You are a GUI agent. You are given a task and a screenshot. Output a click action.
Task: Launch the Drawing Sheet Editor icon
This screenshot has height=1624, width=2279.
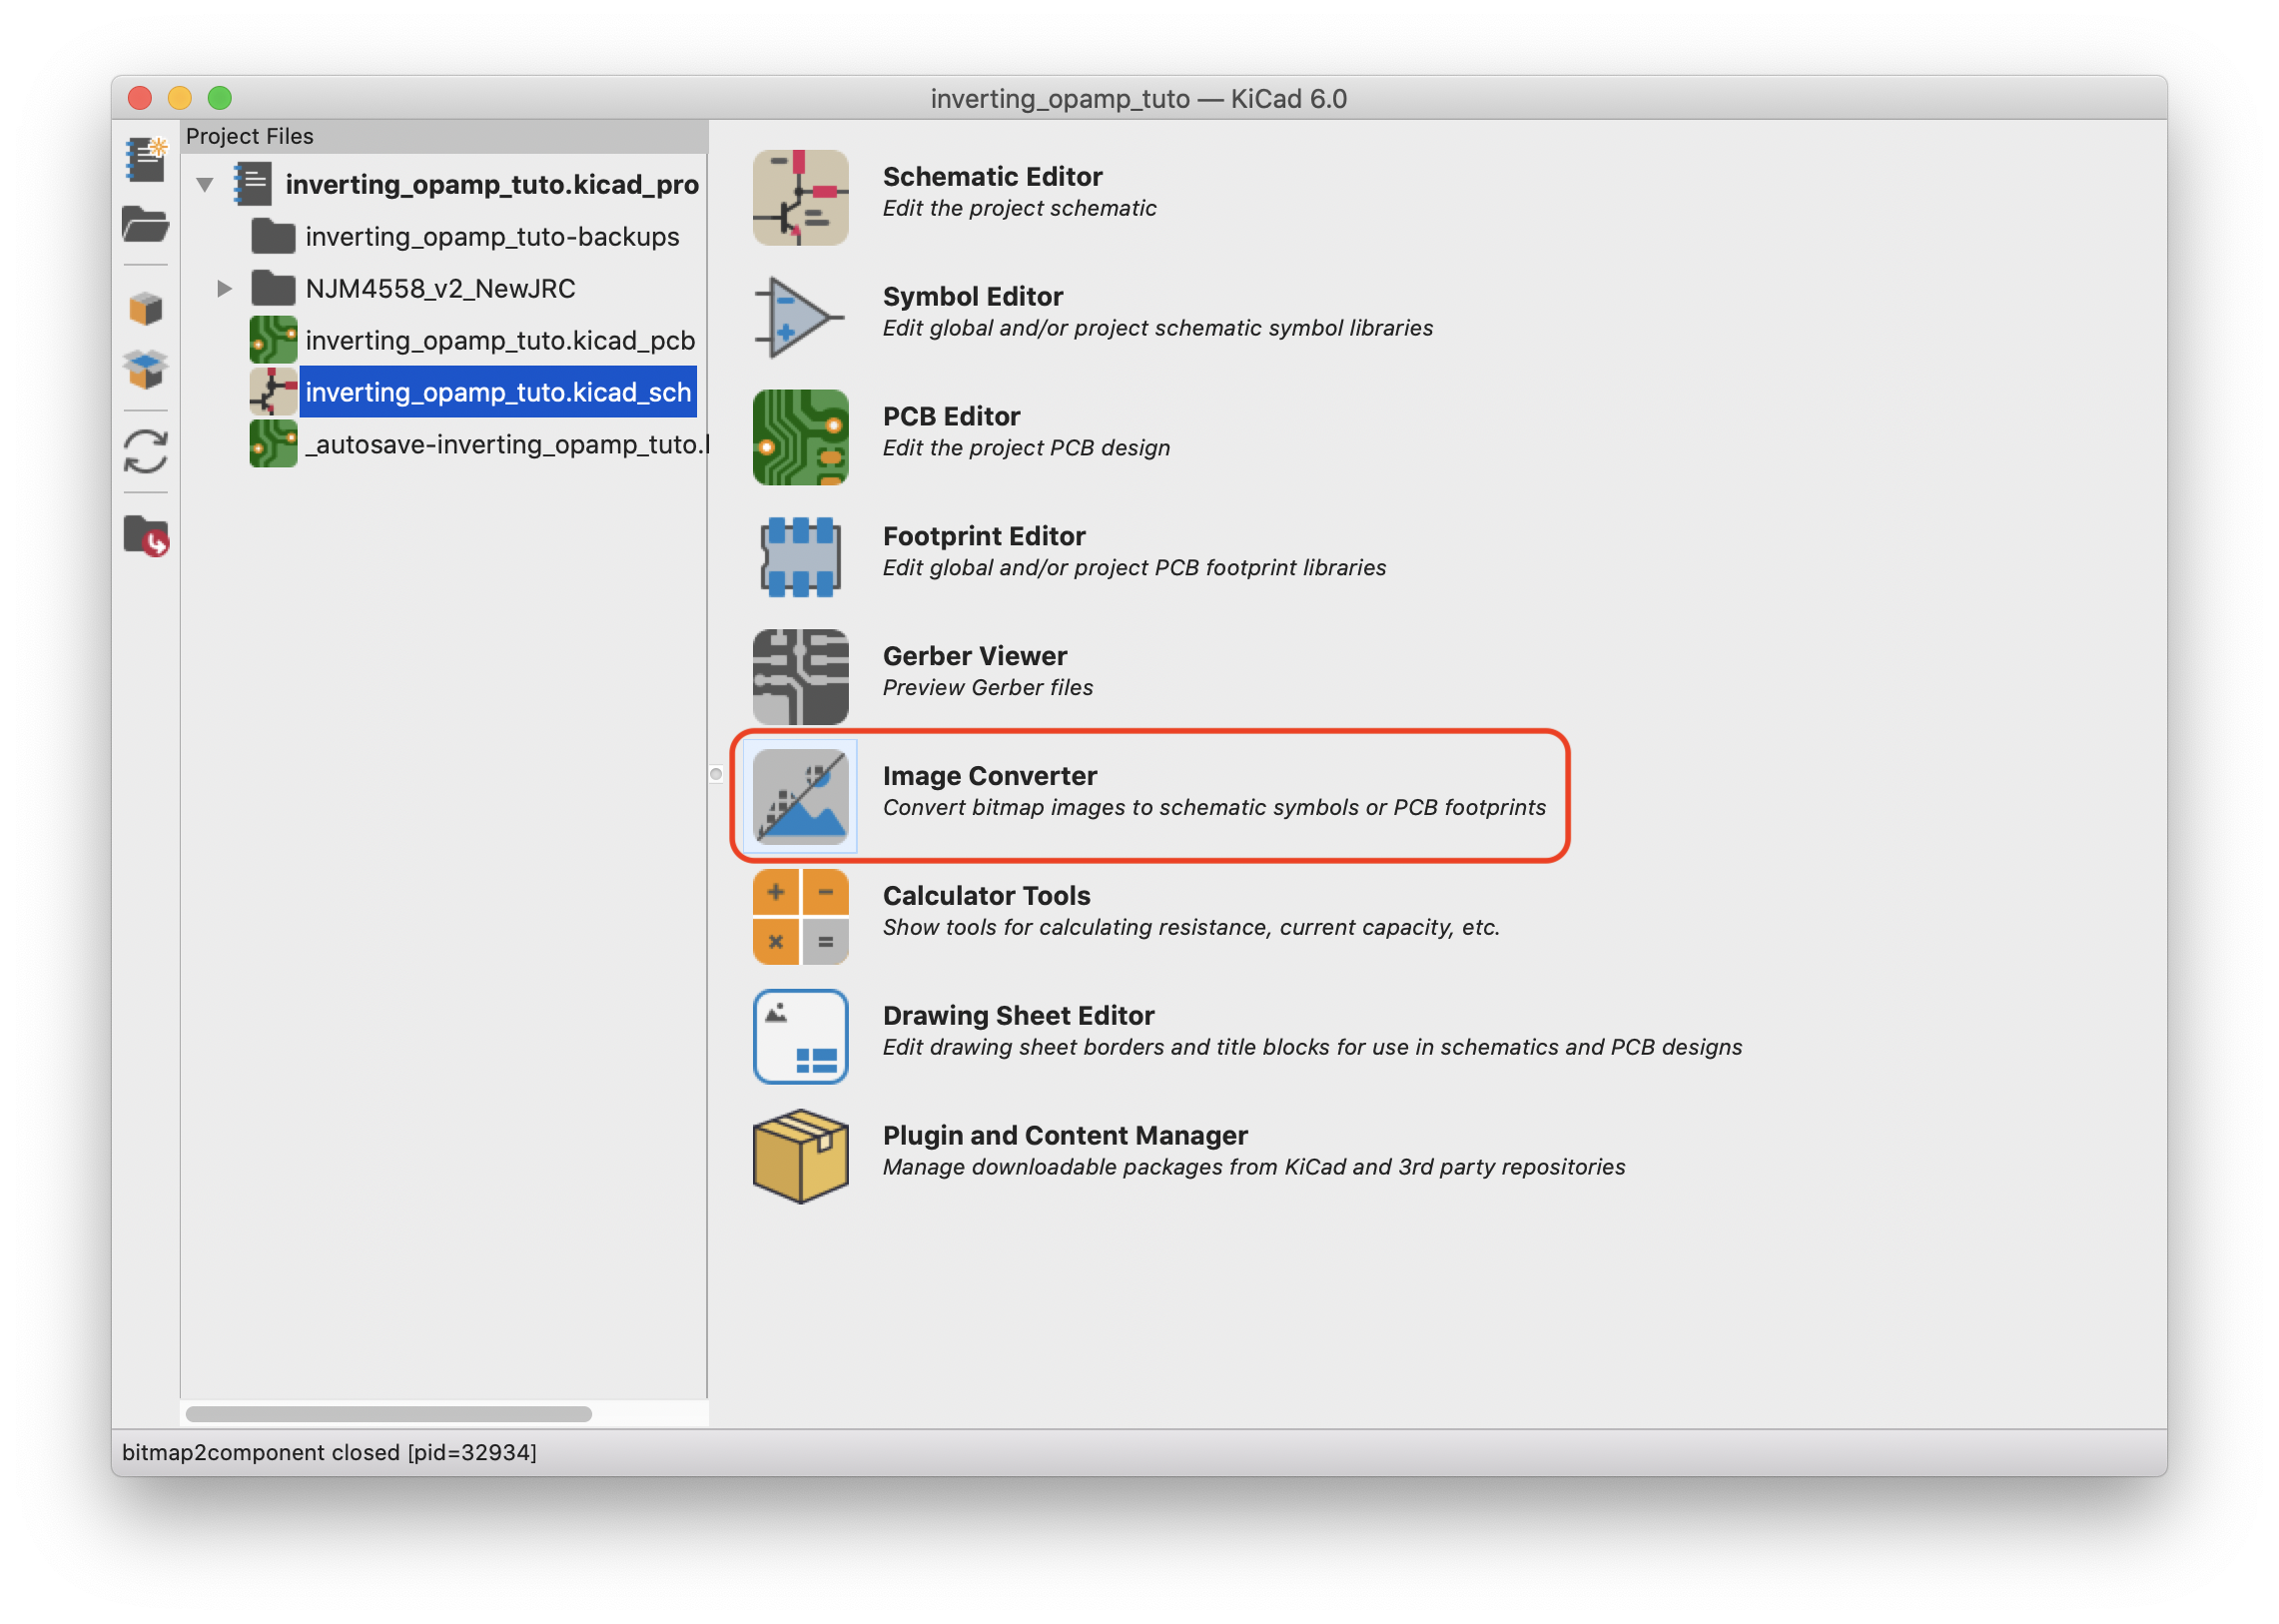(x=800, y=1037)
